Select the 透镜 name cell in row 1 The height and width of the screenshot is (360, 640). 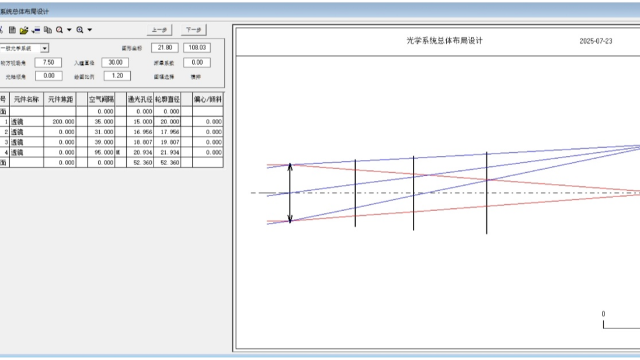tap(27, 122)
